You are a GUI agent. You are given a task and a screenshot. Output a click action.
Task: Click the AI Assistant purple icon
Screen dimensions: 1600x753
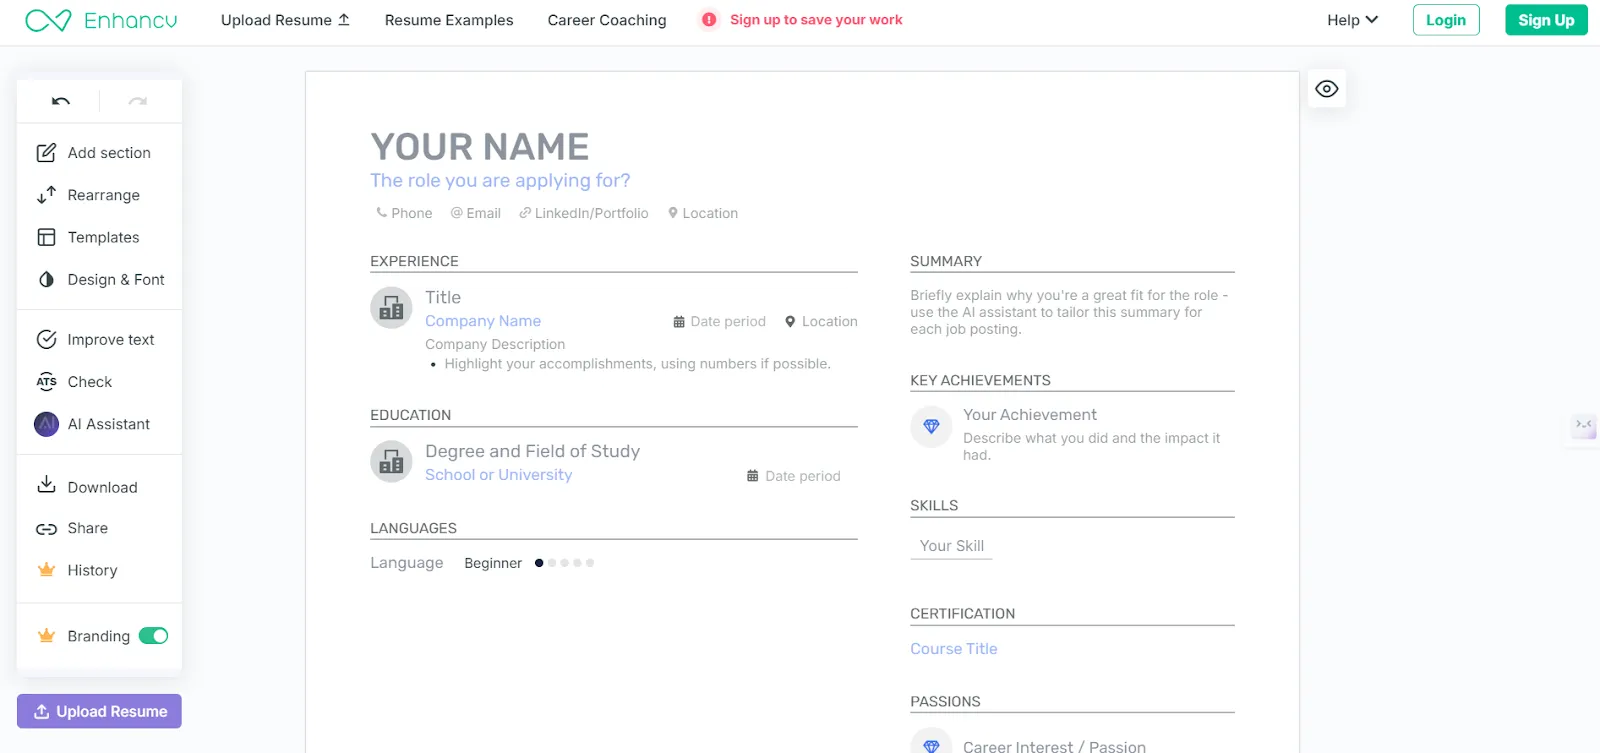tap(46, 424)
